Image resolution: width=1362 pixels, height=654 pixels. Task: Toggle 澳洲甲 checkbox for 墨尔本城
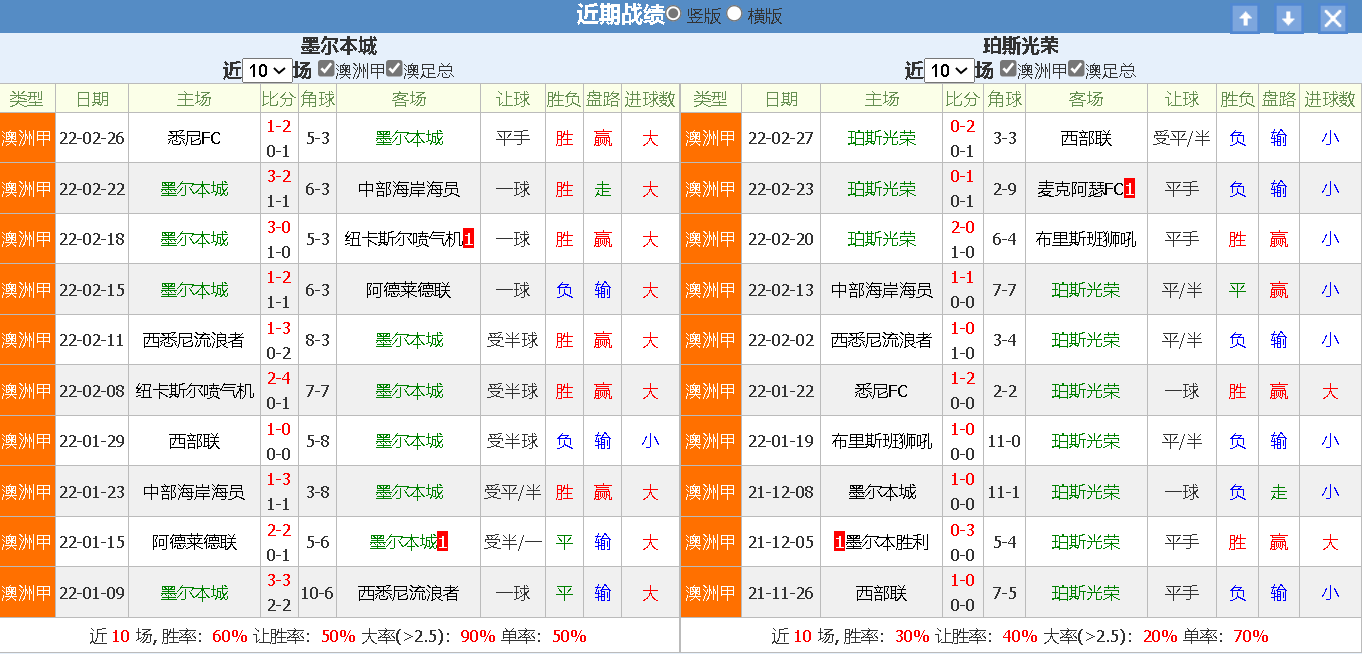(326, 69)
